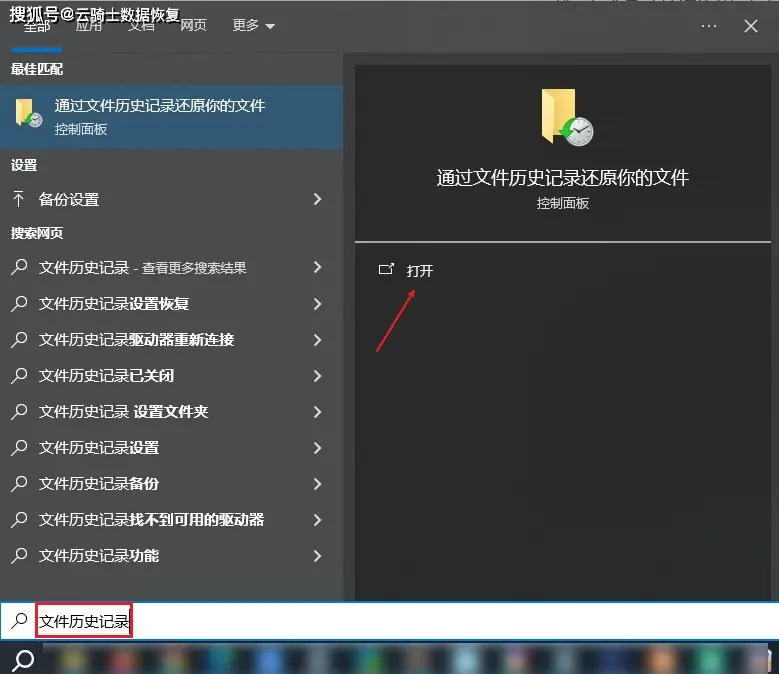Expand chevron for 文件历史记录 设置文件夹

[318, 412]
